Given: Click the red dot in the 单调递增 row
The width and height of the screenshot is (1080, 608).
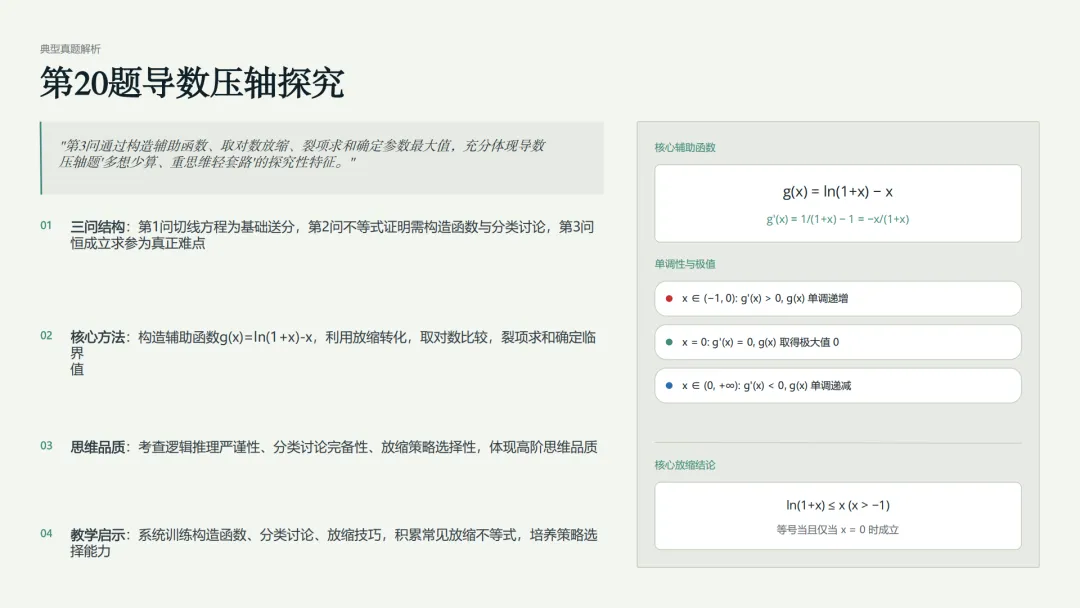Looking at the screenshot, I should point(669,298).
